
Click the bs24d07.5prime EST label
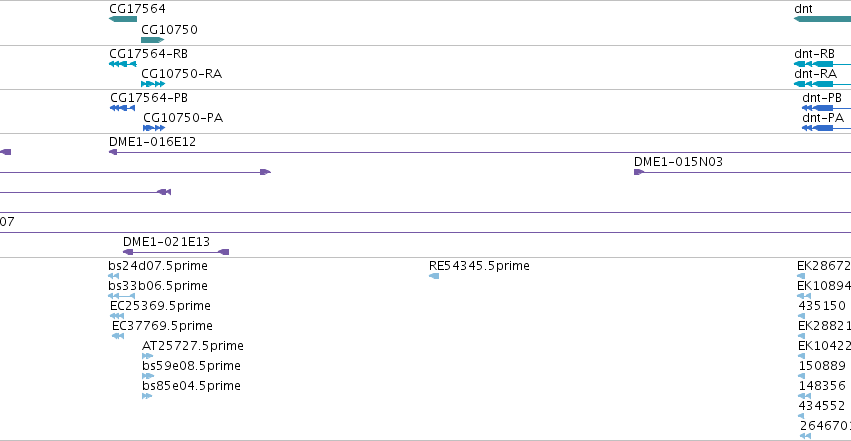pos(158,266)
